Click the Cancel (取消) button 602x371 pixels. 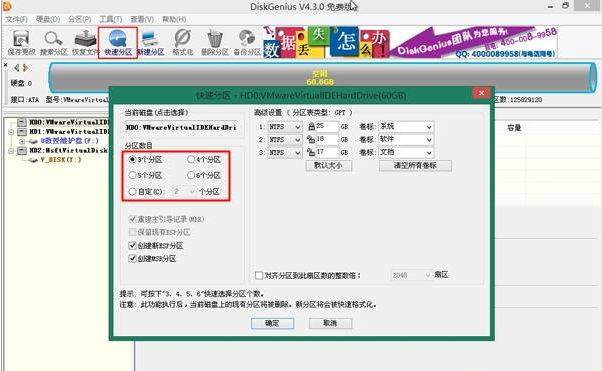(330, 323)
